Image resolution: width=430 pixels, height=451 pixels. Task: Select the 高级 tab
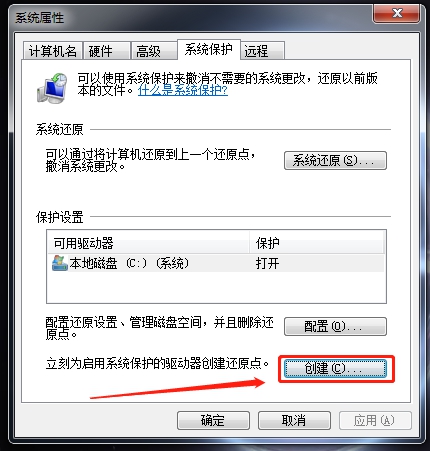coord(154,51)
